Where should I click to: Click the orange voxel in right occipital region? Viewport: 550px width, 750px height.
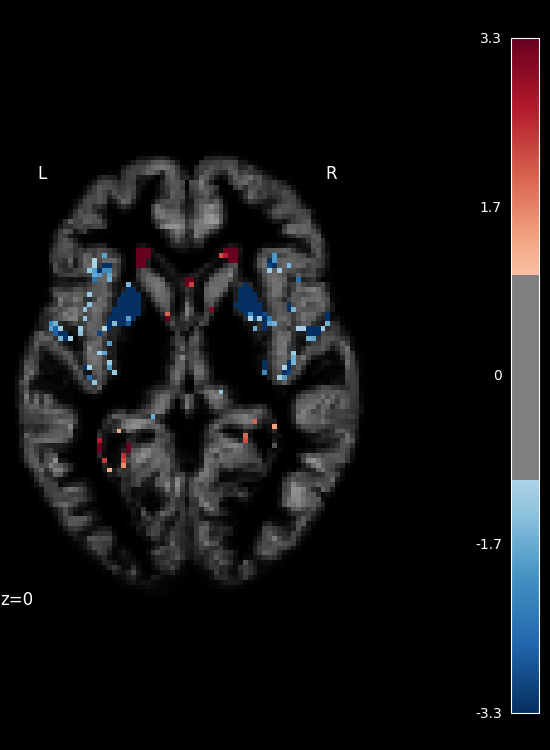point(245,438)
